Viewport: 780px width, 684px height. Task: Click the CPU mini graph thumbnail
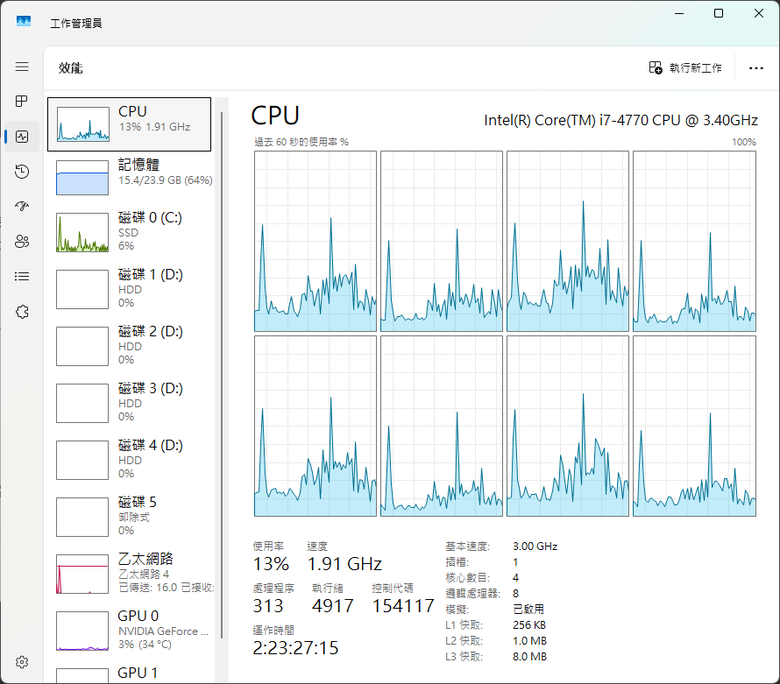[83, 124]
